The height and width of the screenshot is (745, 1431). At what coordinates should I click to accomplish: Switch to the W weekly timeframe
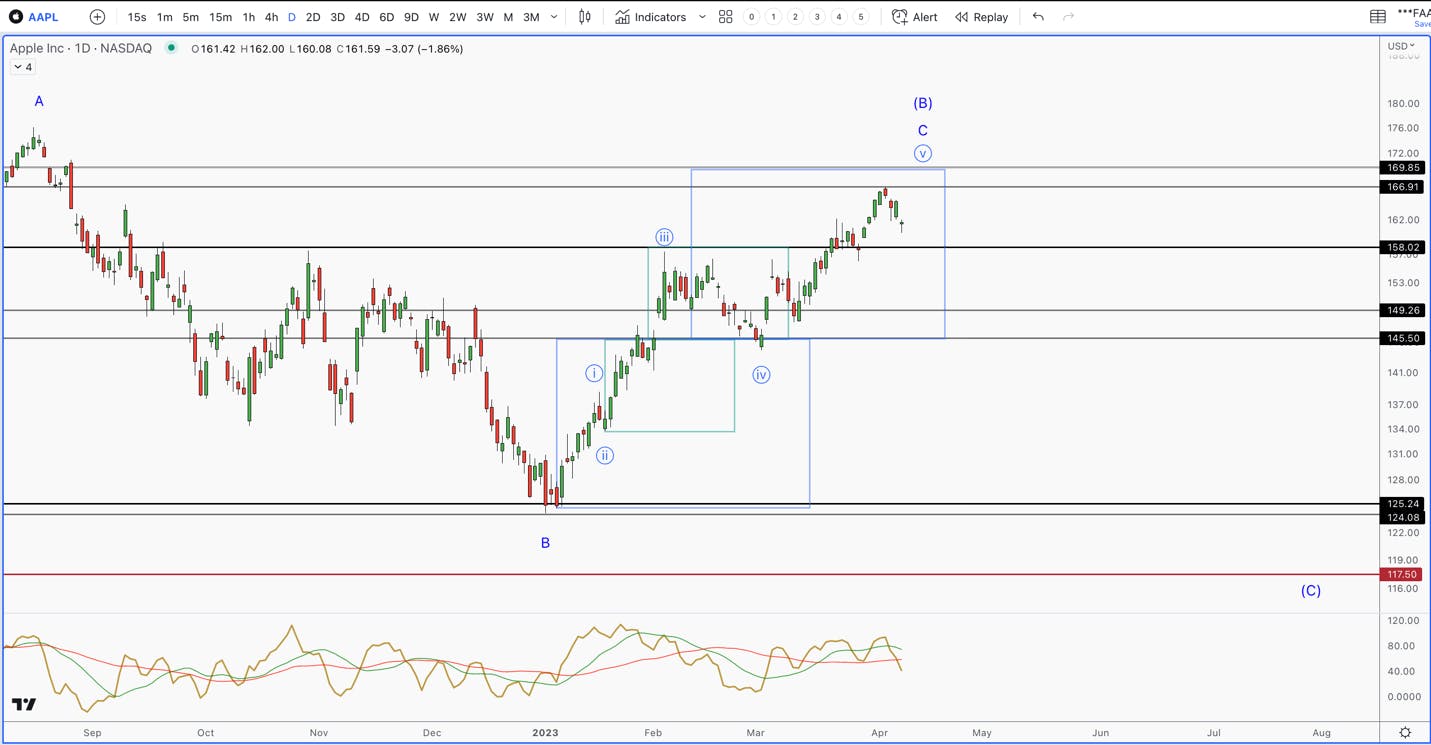click(x=434, y=17)
